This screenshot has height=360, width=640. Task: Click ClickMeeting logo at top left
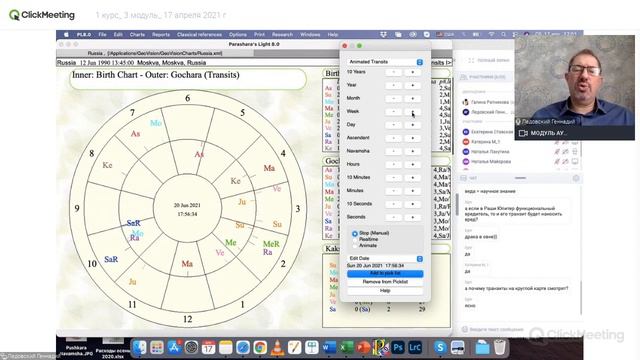click(x=42, y=15)
